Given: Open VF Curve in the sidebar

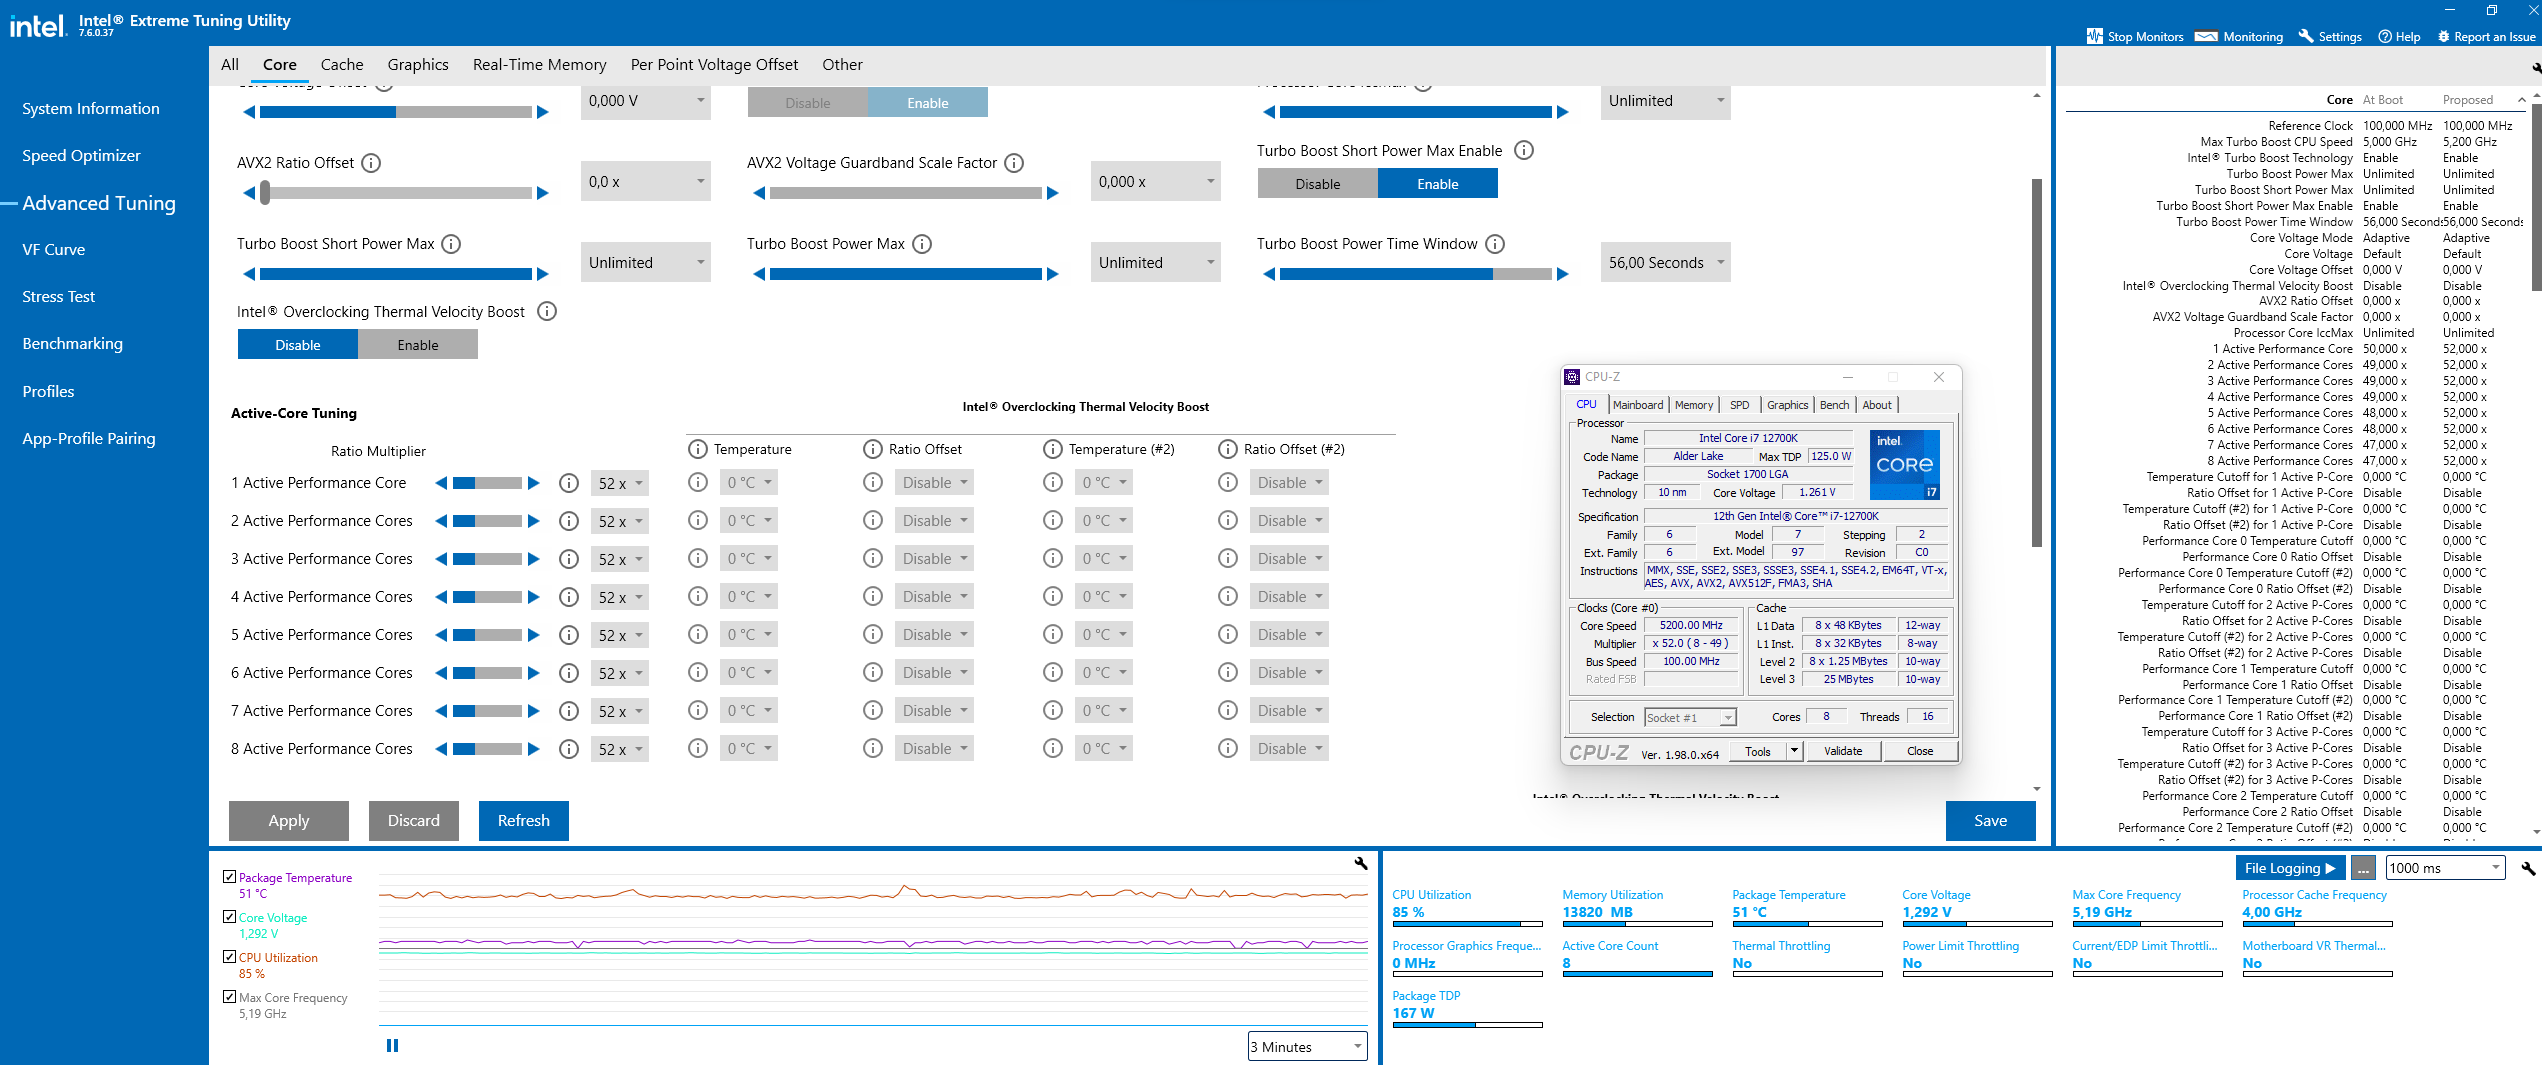Looking at the screenshot, I should click(x=54, y=250).
